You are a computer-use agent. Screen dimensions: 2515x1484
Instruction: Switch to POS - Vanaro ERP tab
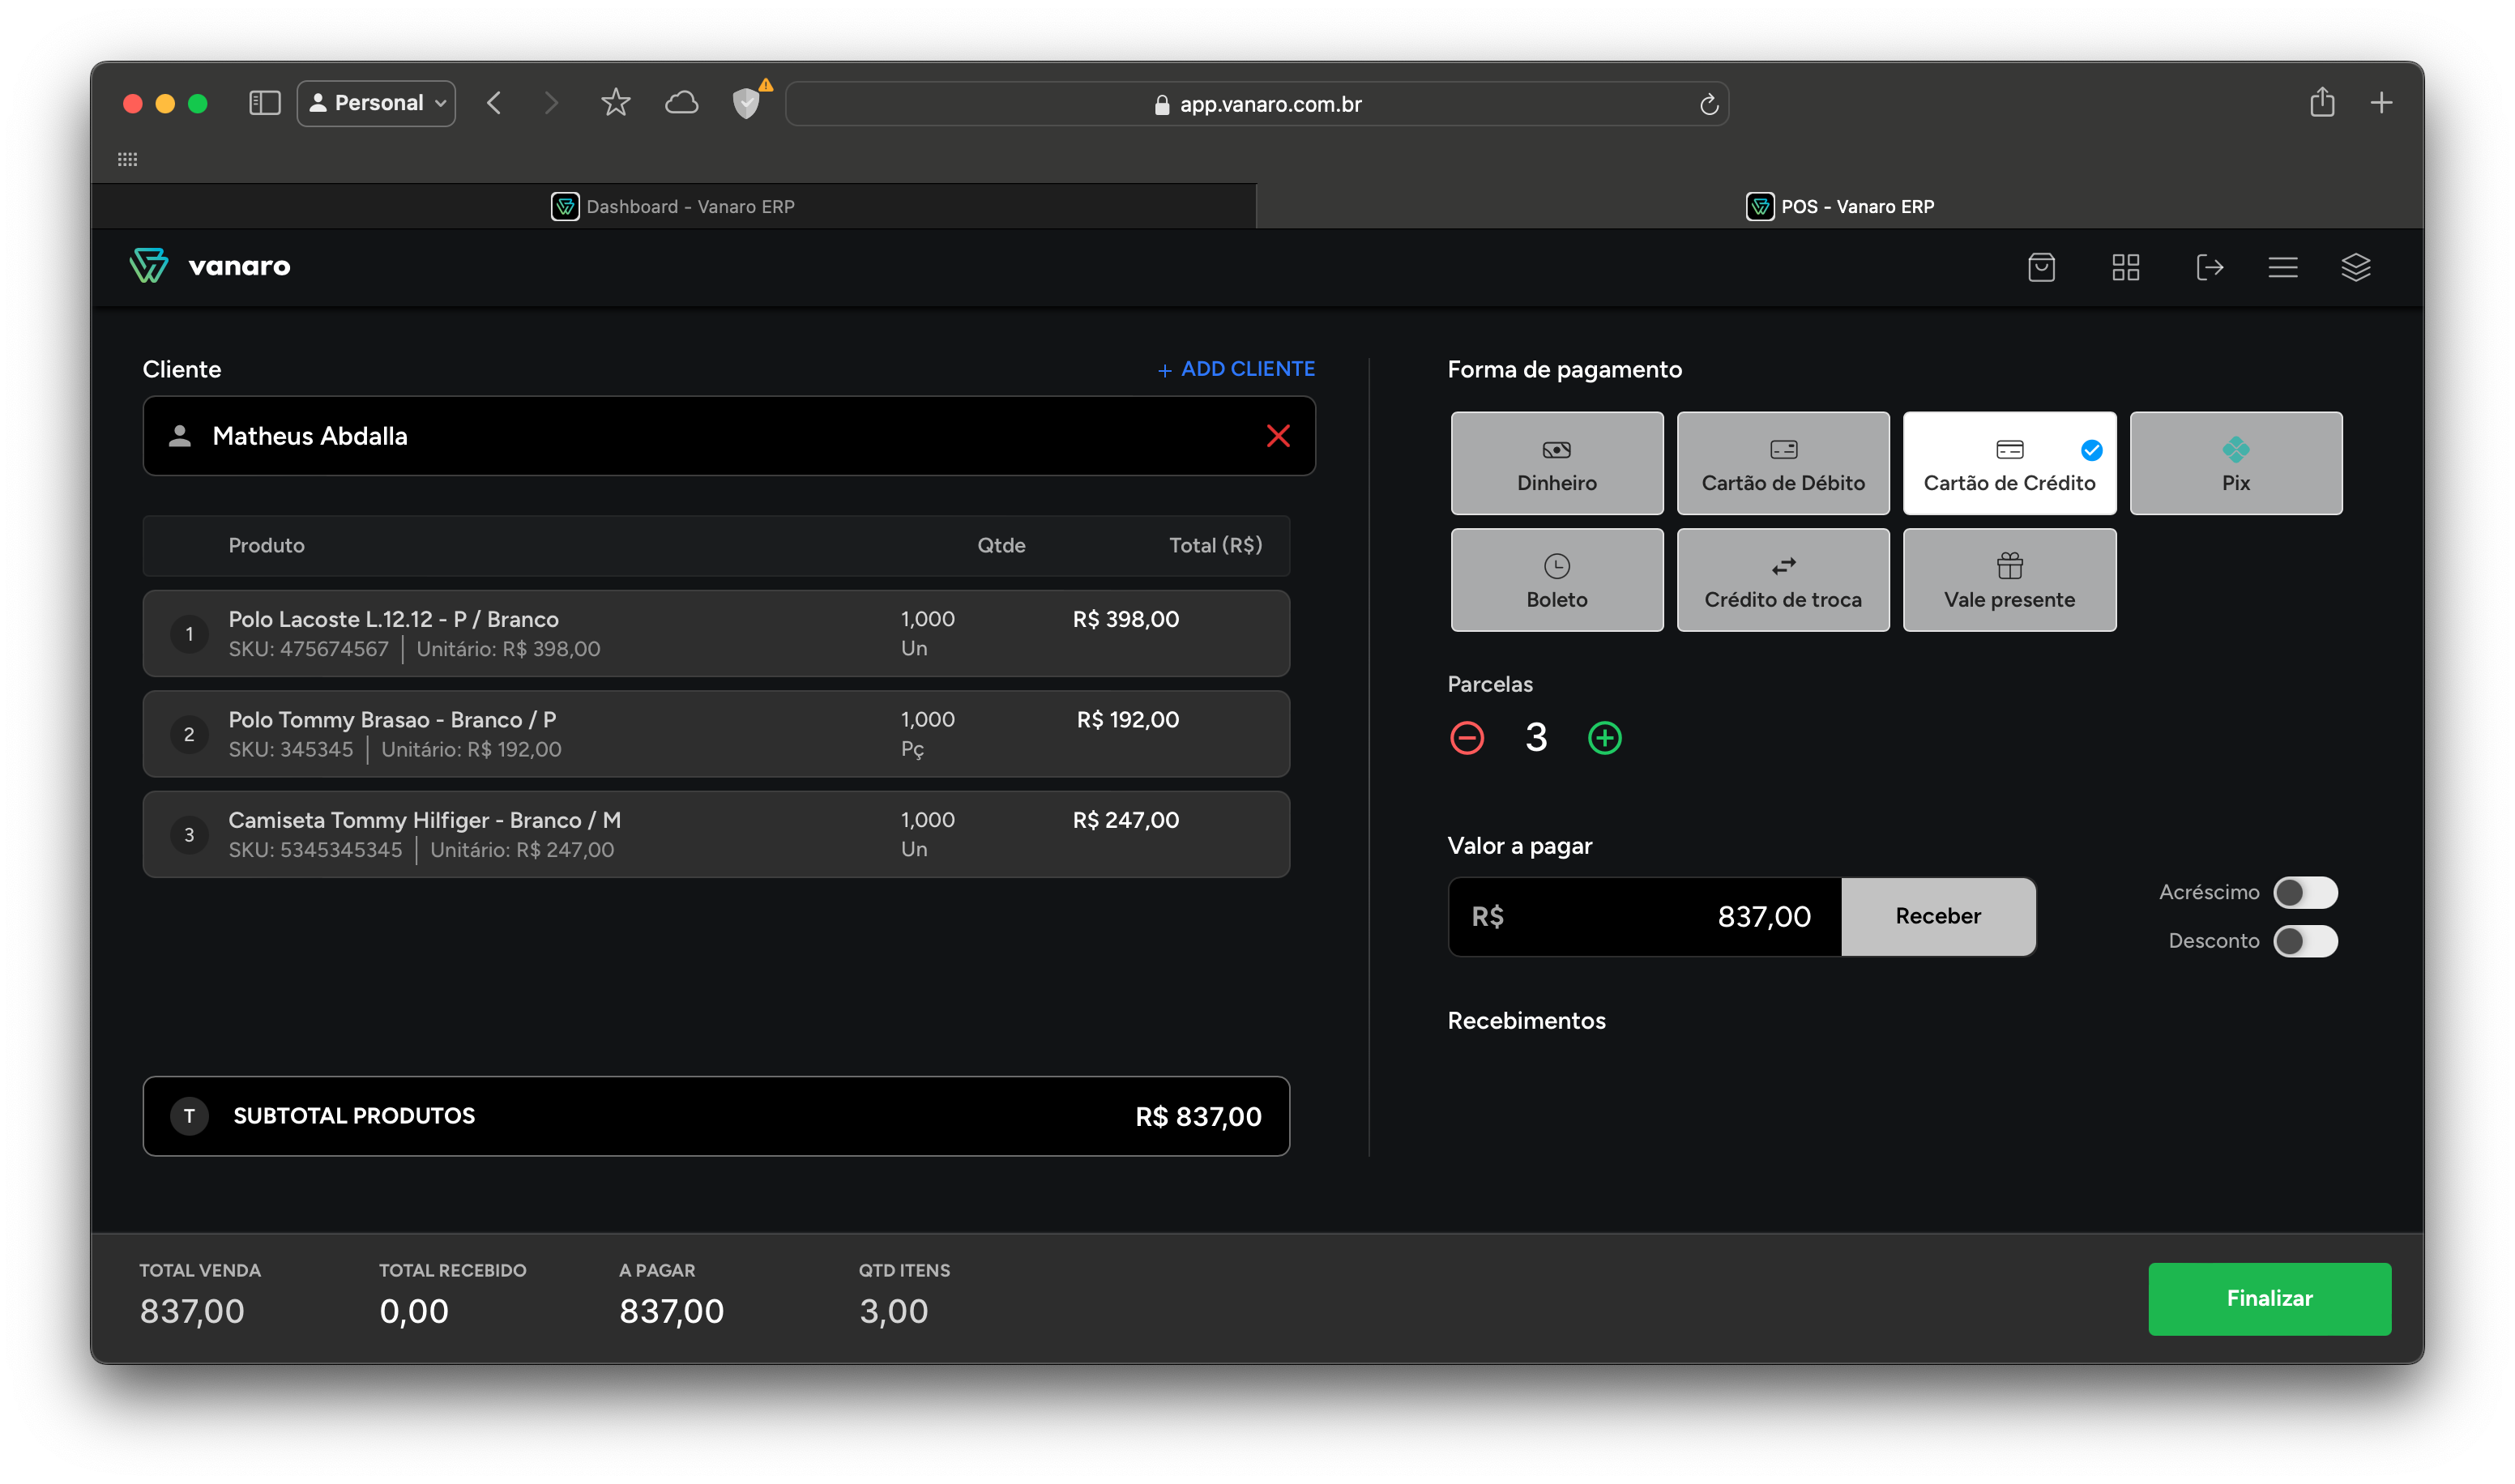(1839, 206)
